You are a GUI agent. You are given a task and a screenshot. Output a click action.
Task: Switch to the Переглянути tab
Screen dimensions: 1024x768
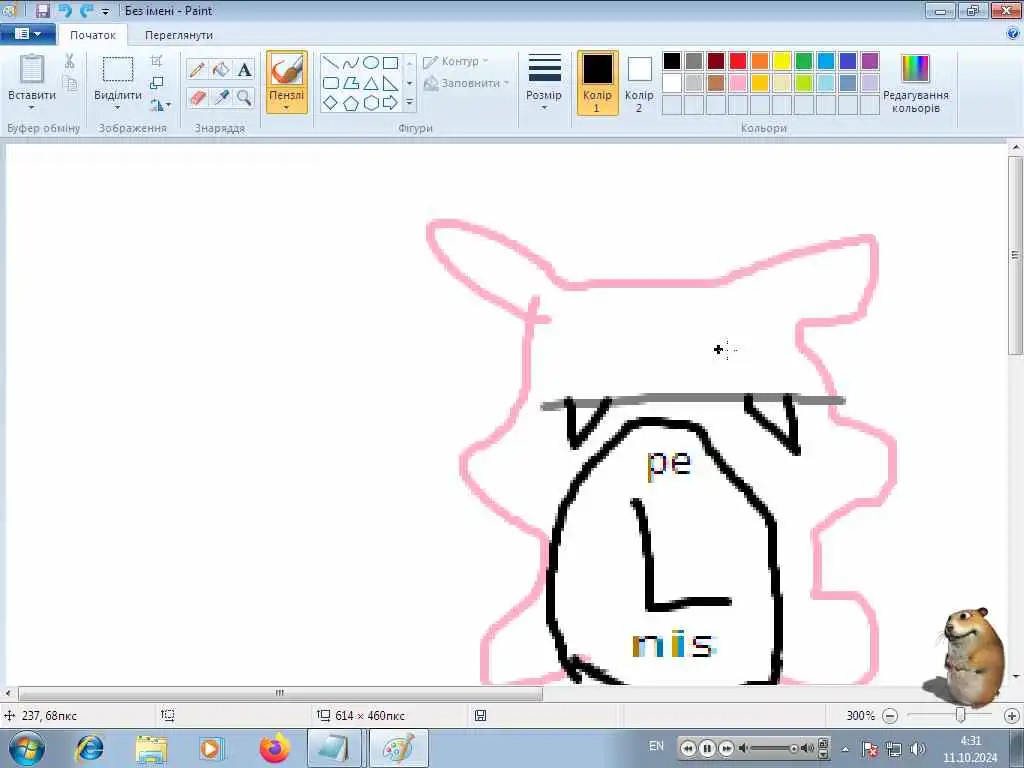(x=179, y=35)
